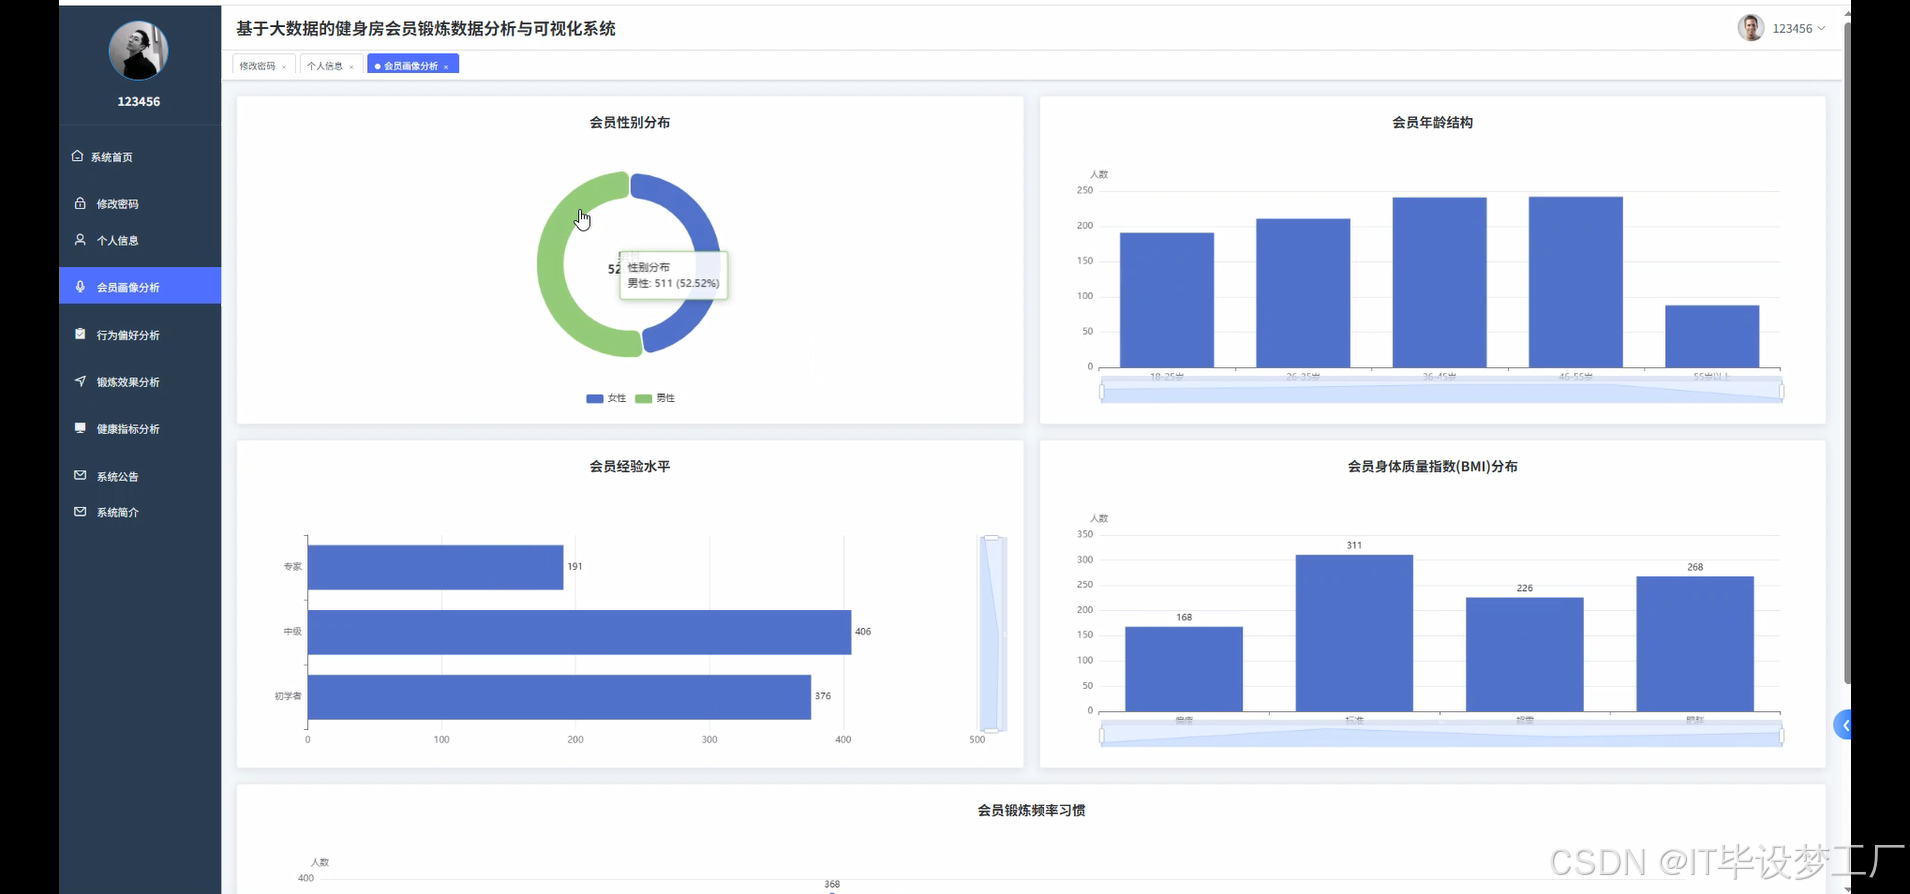Close the 会员画像分析 tab
The width and height of the screenshot is (1910, 894).
point(446,67)
